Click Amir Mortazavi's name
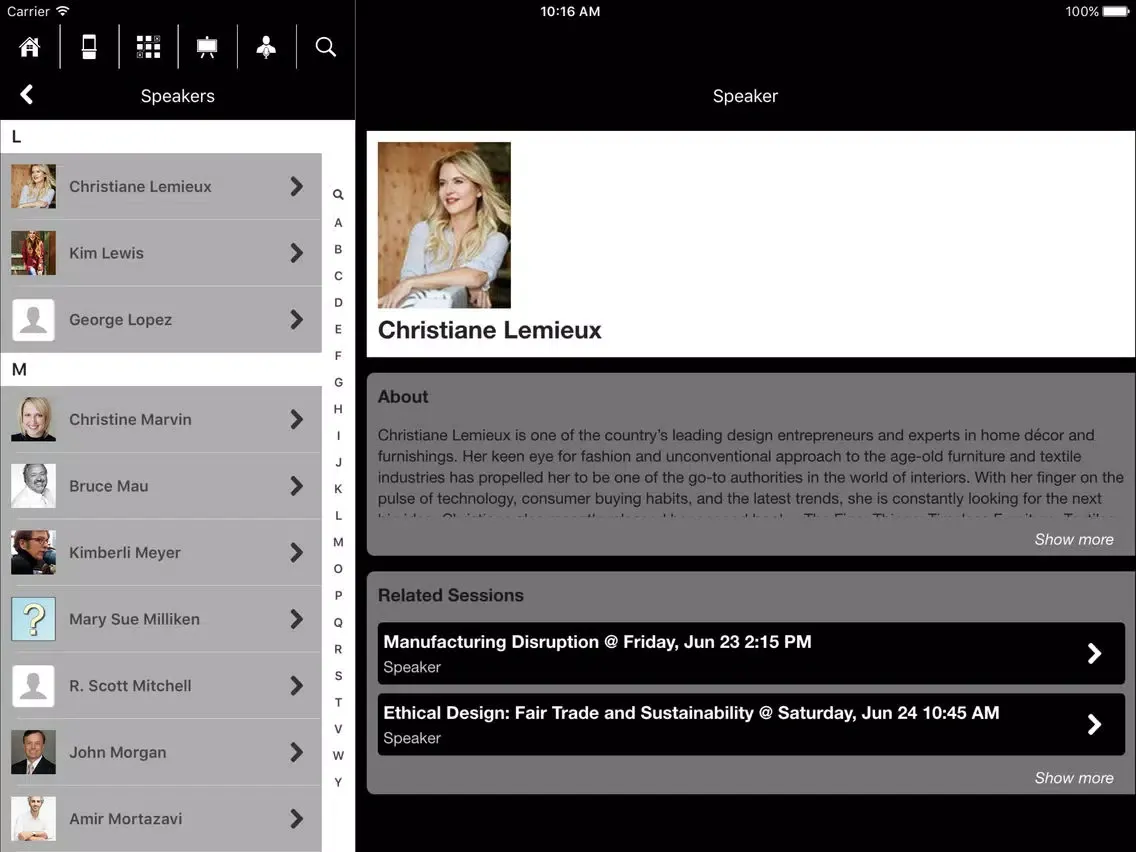1136x852 pixels. tap(125, 819)
